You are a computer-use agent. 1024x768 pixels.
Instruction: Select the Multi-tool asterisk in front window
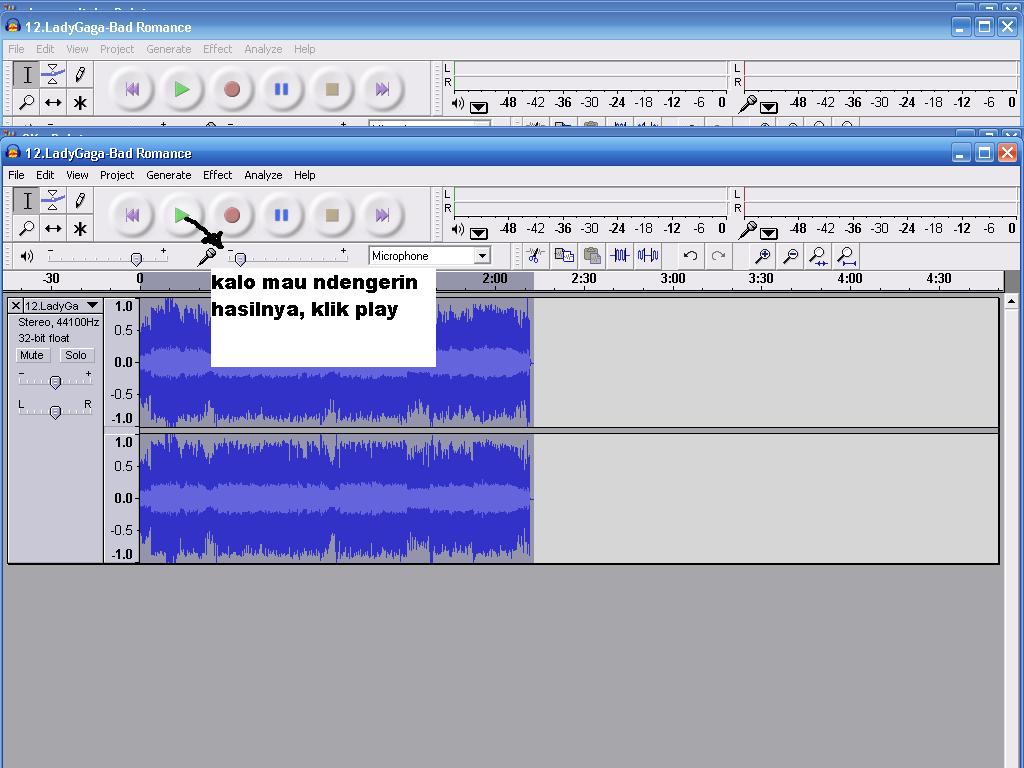pyautogui.click(x=80, y=229)
